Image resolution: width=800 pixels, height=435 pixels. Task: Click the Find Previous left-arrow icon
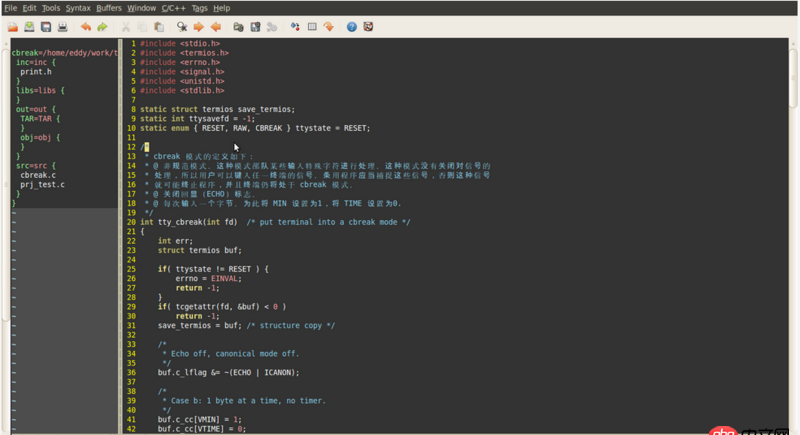click(215, 27)
